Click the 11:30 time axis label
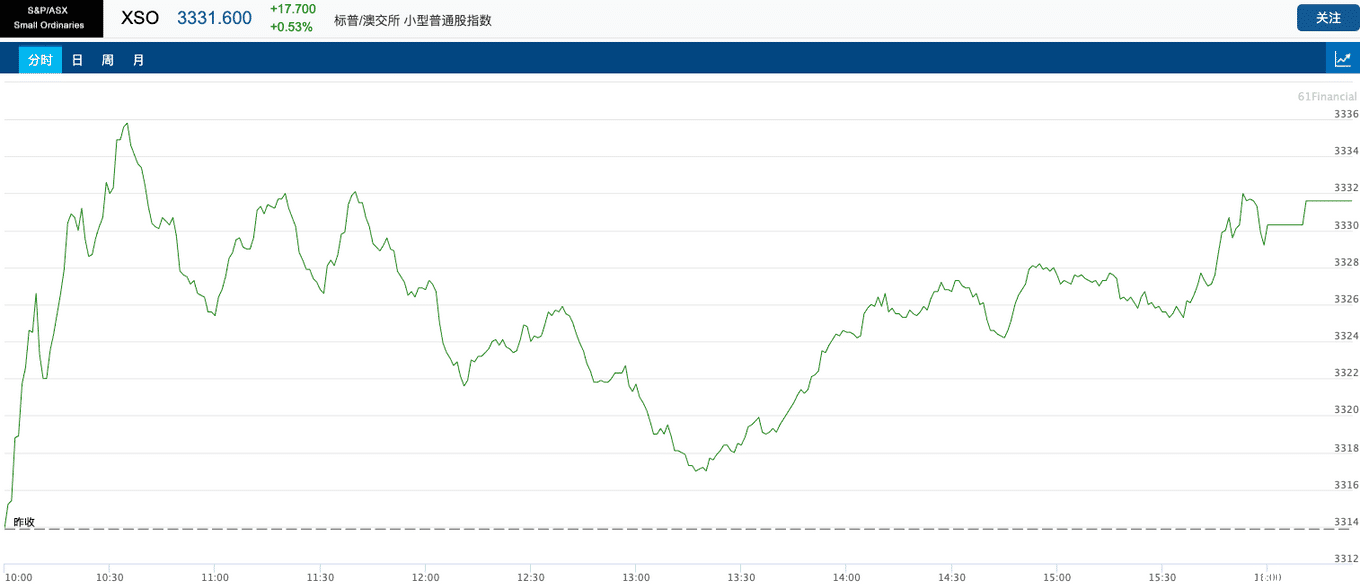Screen dimensions: 1360x587 click(x=320, y=577)
